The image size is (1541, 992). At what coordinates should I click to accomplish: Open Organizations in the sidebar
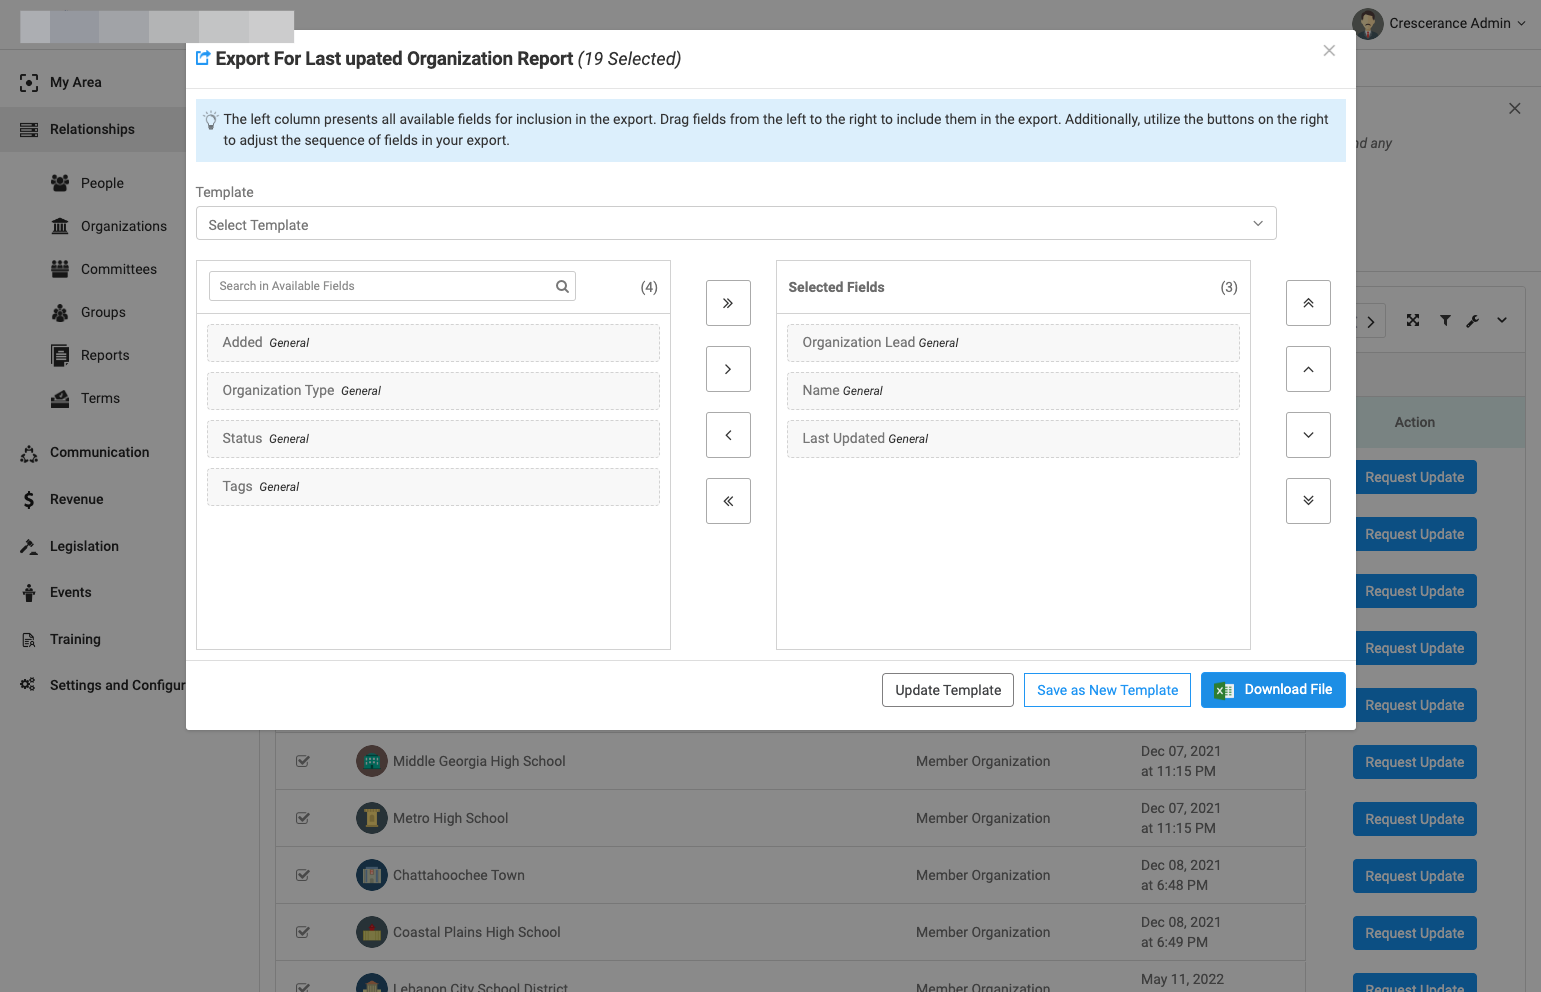tap(124, 226)
